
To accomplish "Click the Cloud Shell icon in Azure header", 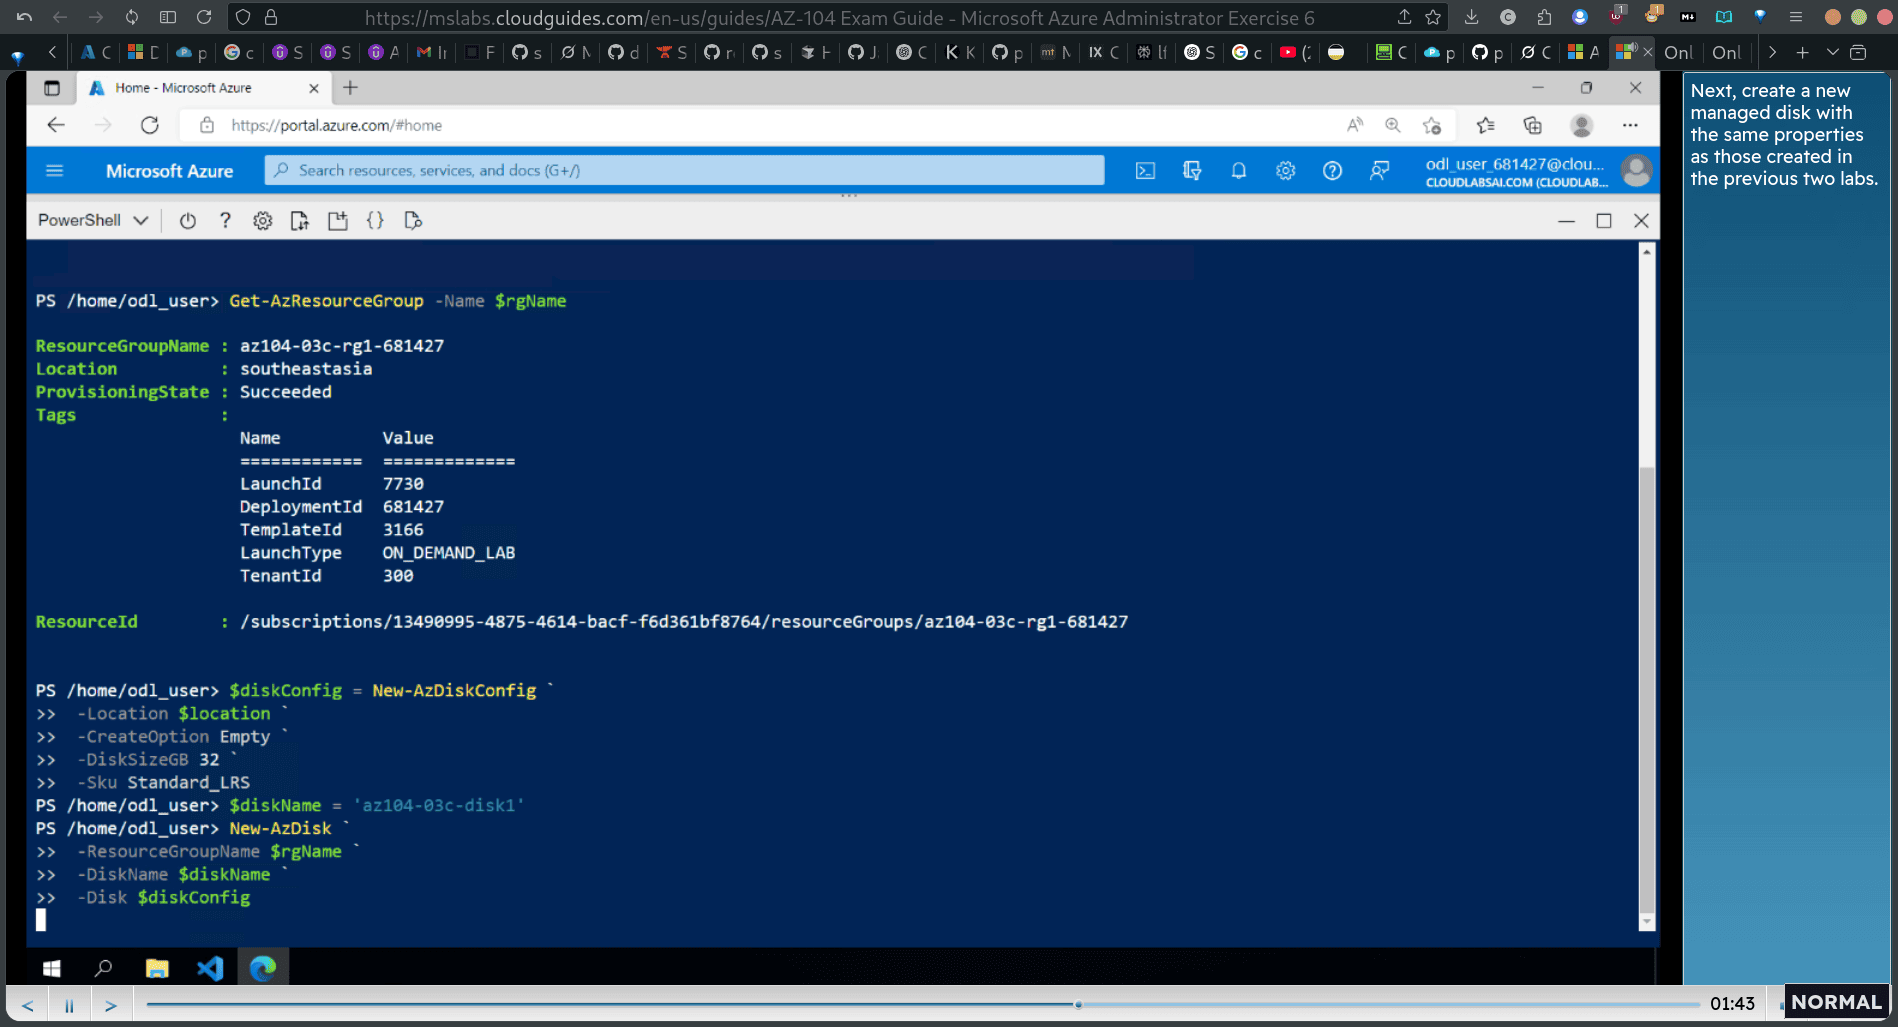I will [1145, 171].
